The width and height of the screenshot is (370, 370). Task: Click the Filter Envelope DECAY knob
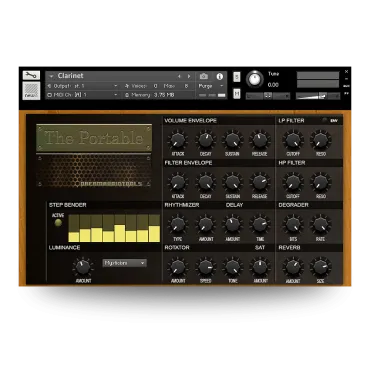pos(205,182)
